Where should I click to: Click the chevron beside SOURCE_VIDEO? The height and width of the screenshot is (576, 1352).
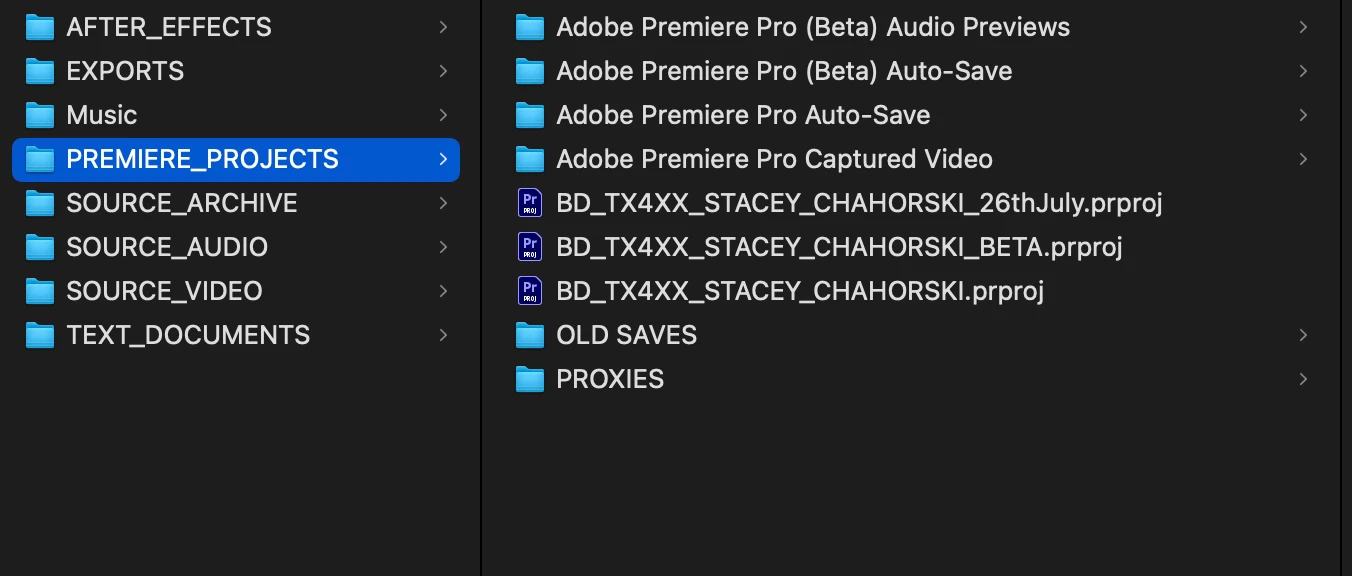[x=443, y=291]
